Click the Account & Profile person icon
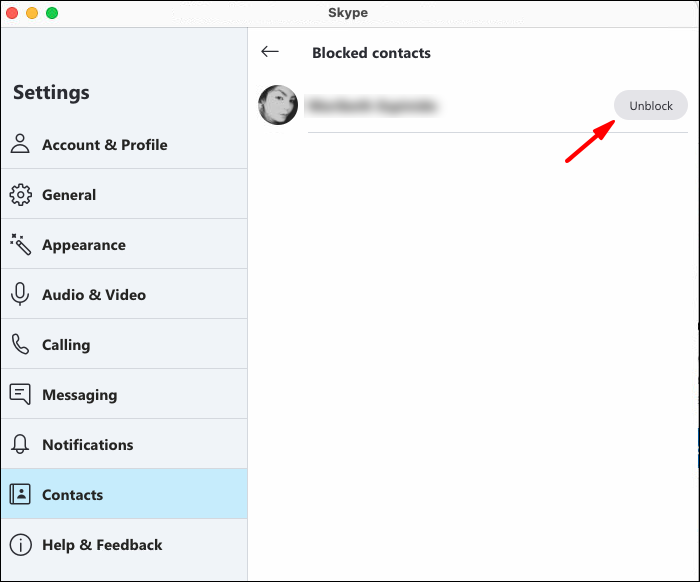700x582 pixels. [x=20, y=144]
